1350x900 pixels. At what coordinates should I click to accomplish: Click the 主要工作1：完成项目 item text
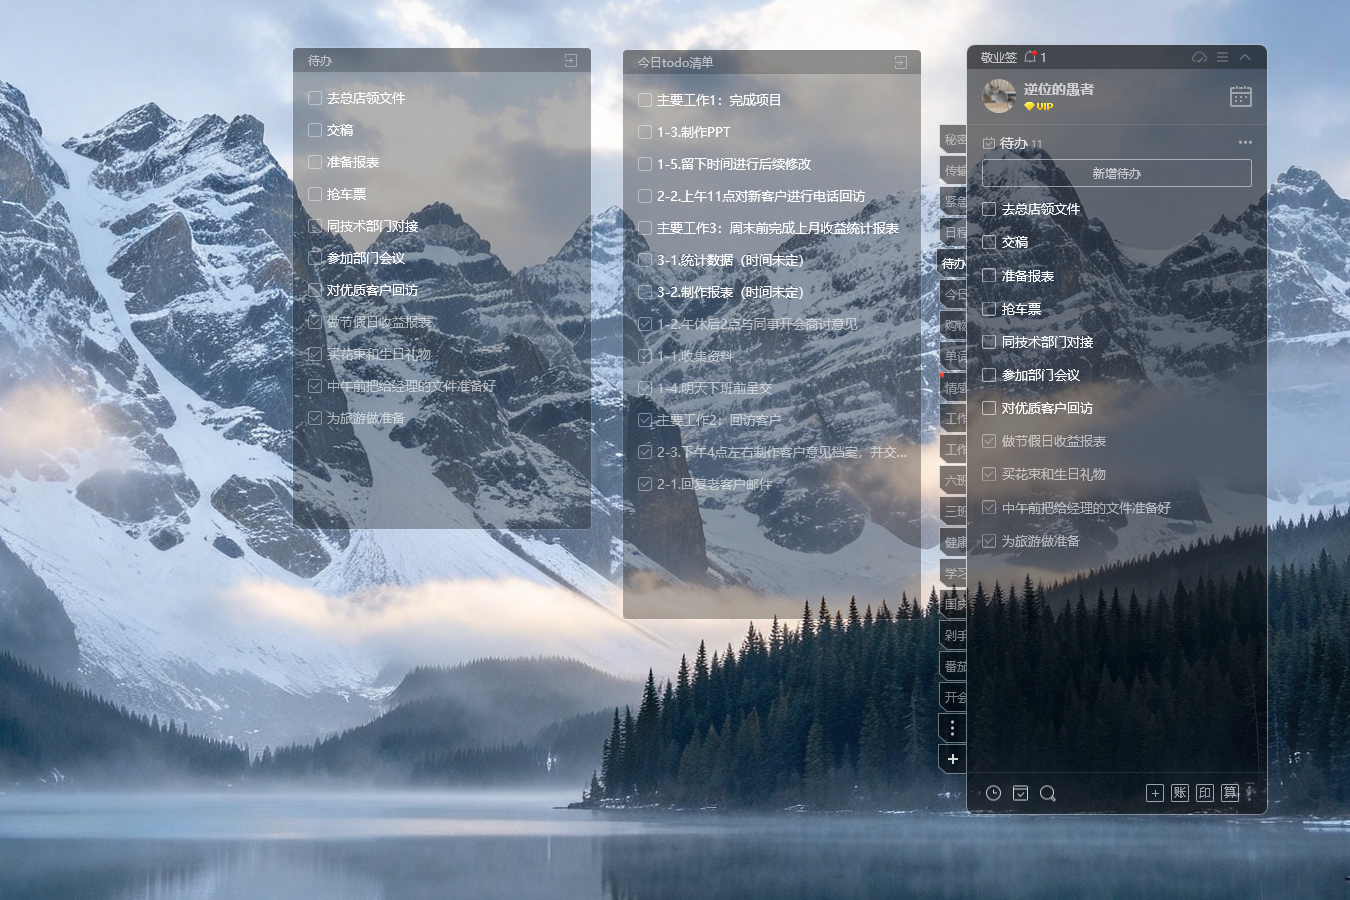point(719,100)
